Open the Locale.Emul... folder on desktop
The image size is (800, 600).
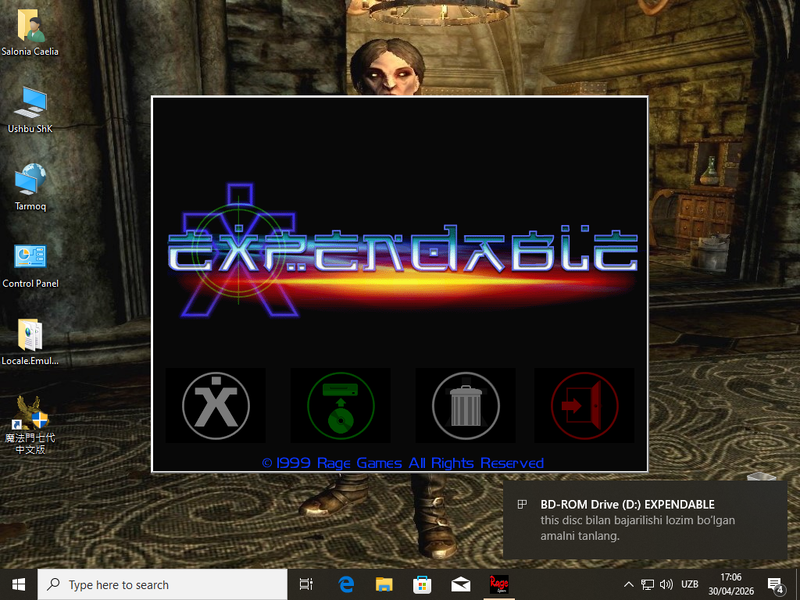(x=30, y=342)
